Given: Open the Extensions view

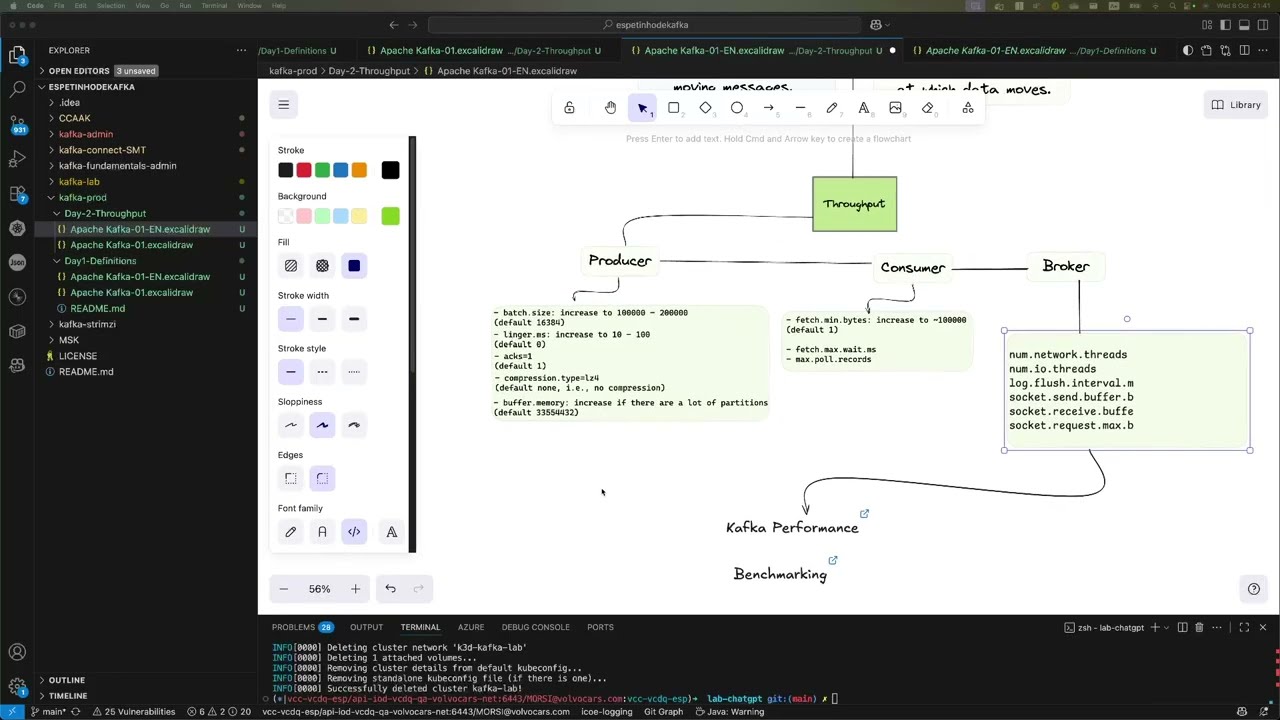Looking at the screenshot, I should (17, 194).
